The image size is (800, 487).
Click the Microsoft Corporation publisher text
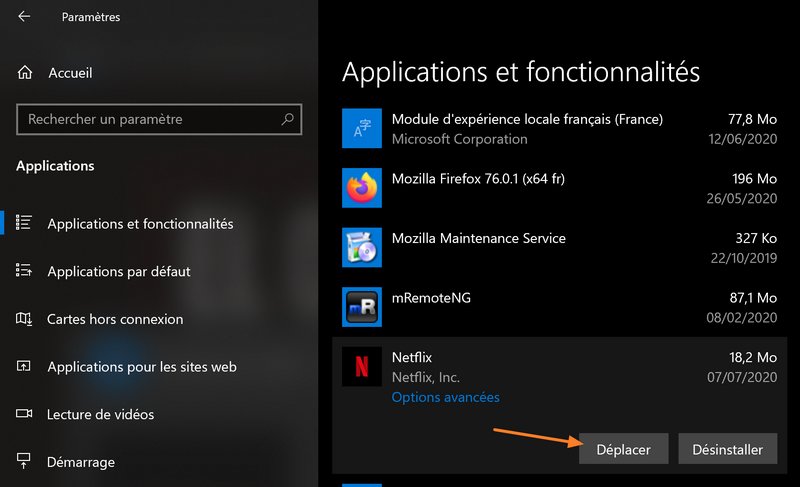(x=459, y=139)
